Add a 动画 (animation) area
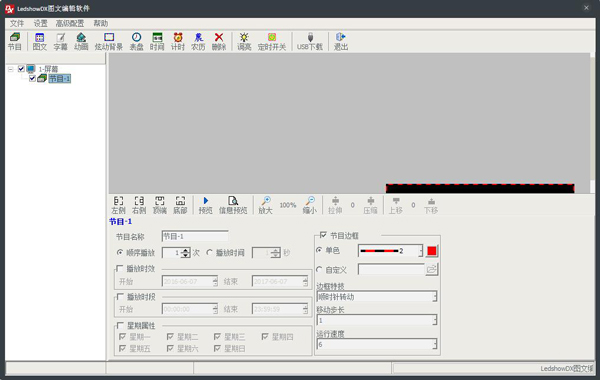Screen dimensions: 600x380 pyautogui.click(x=81, y=41)
